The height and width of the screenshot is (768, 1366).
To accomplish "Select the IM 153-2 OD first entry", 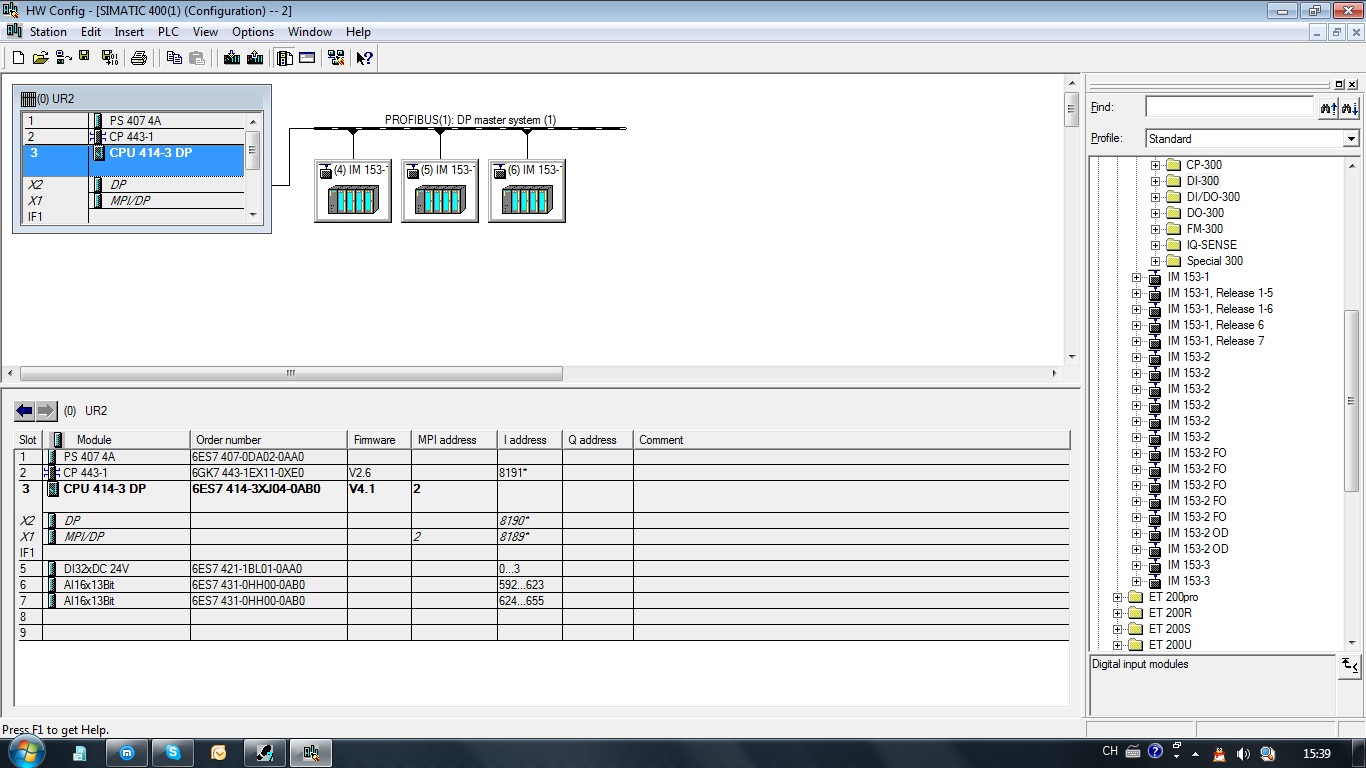I will click(x=1198, y=533).
